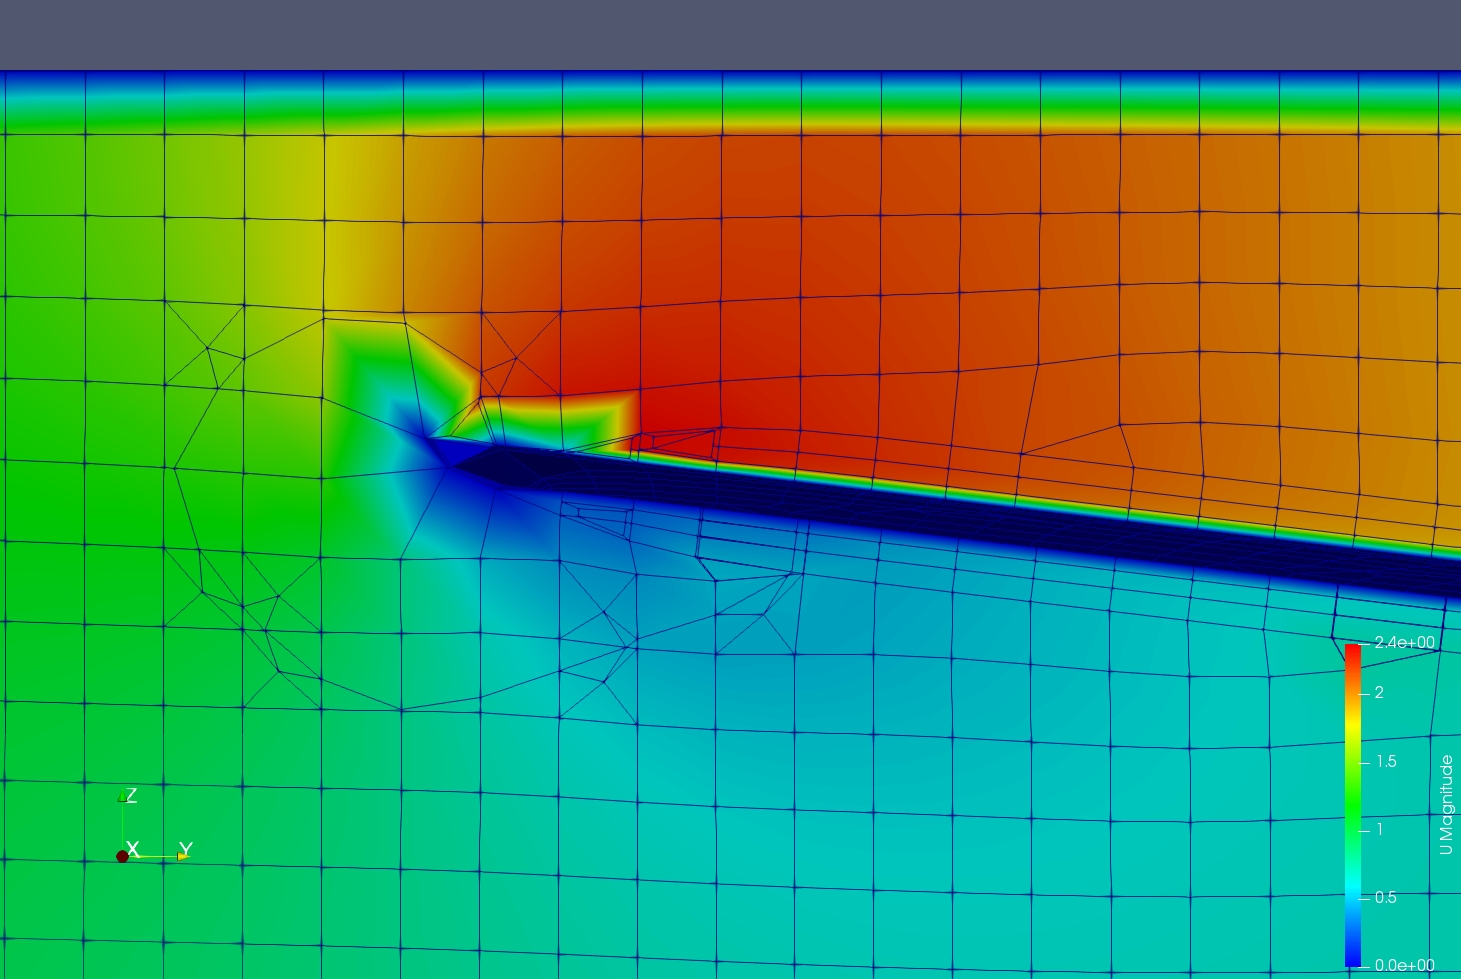Click the U Magnitude color legend bar
1461x979 pixels.
pyautogui.click(x=1352, y=805)
